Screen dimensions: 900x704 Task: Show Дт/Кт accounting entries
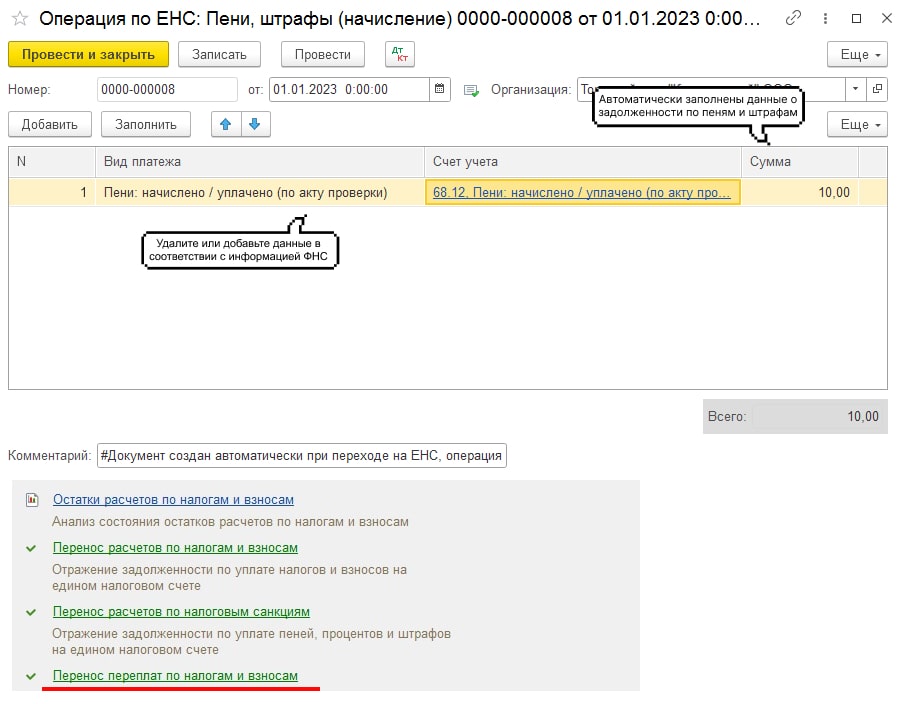point(399,54)
